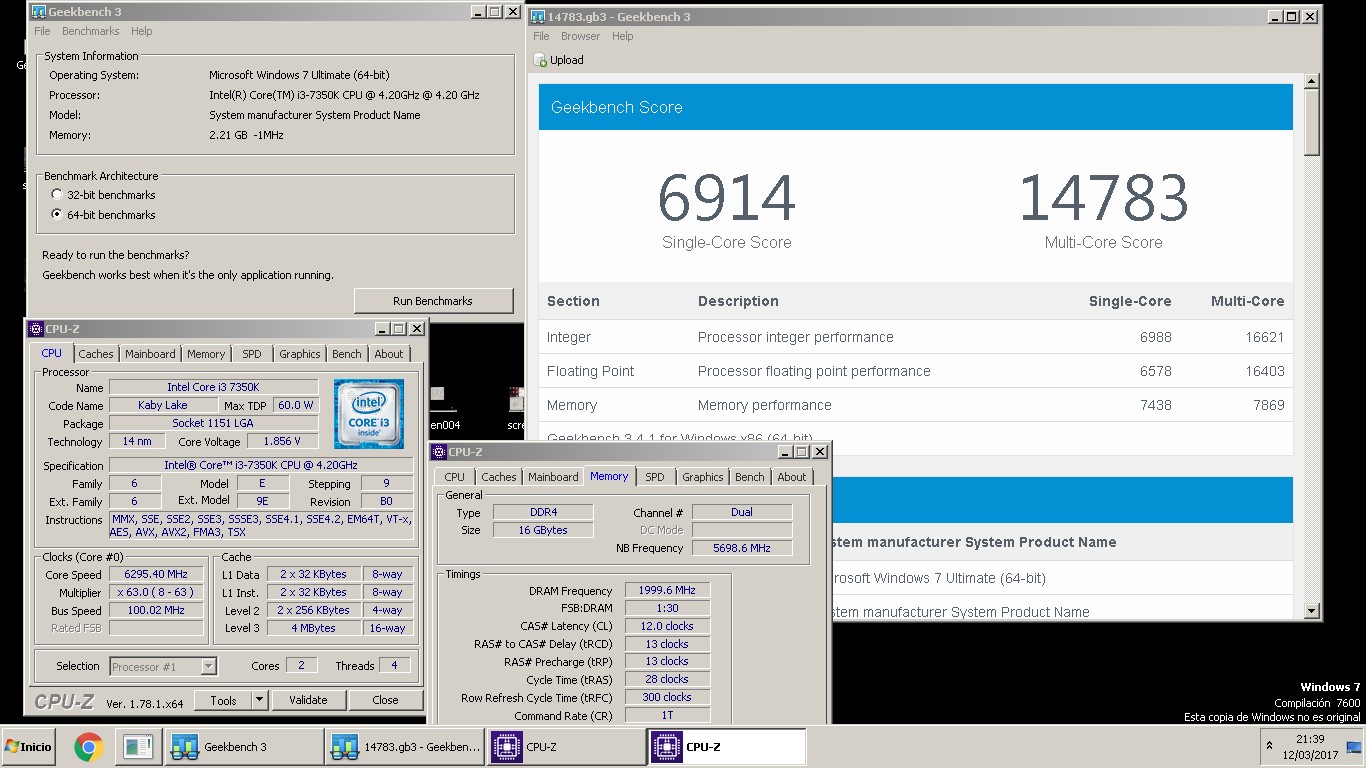
Task: Click the Upload icon in Geekbench results
Action: 541,60
